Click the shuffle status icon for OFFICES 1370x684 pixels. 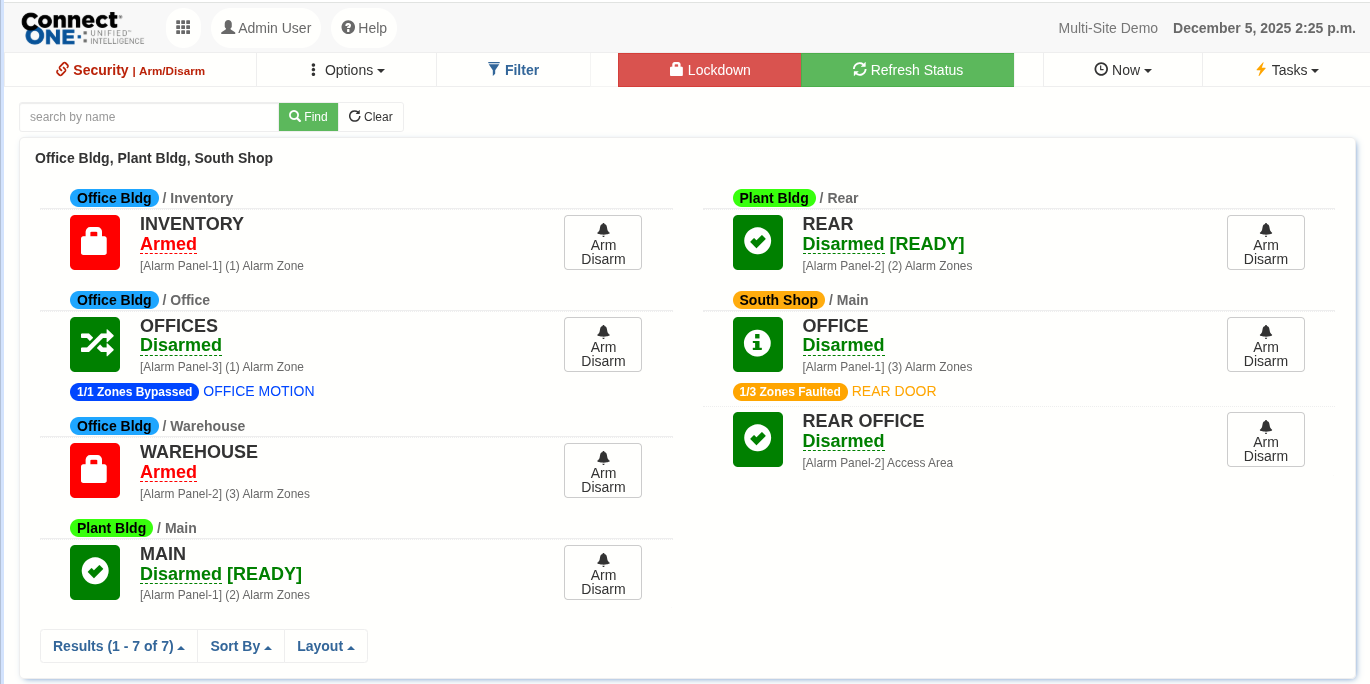[95, 344]
